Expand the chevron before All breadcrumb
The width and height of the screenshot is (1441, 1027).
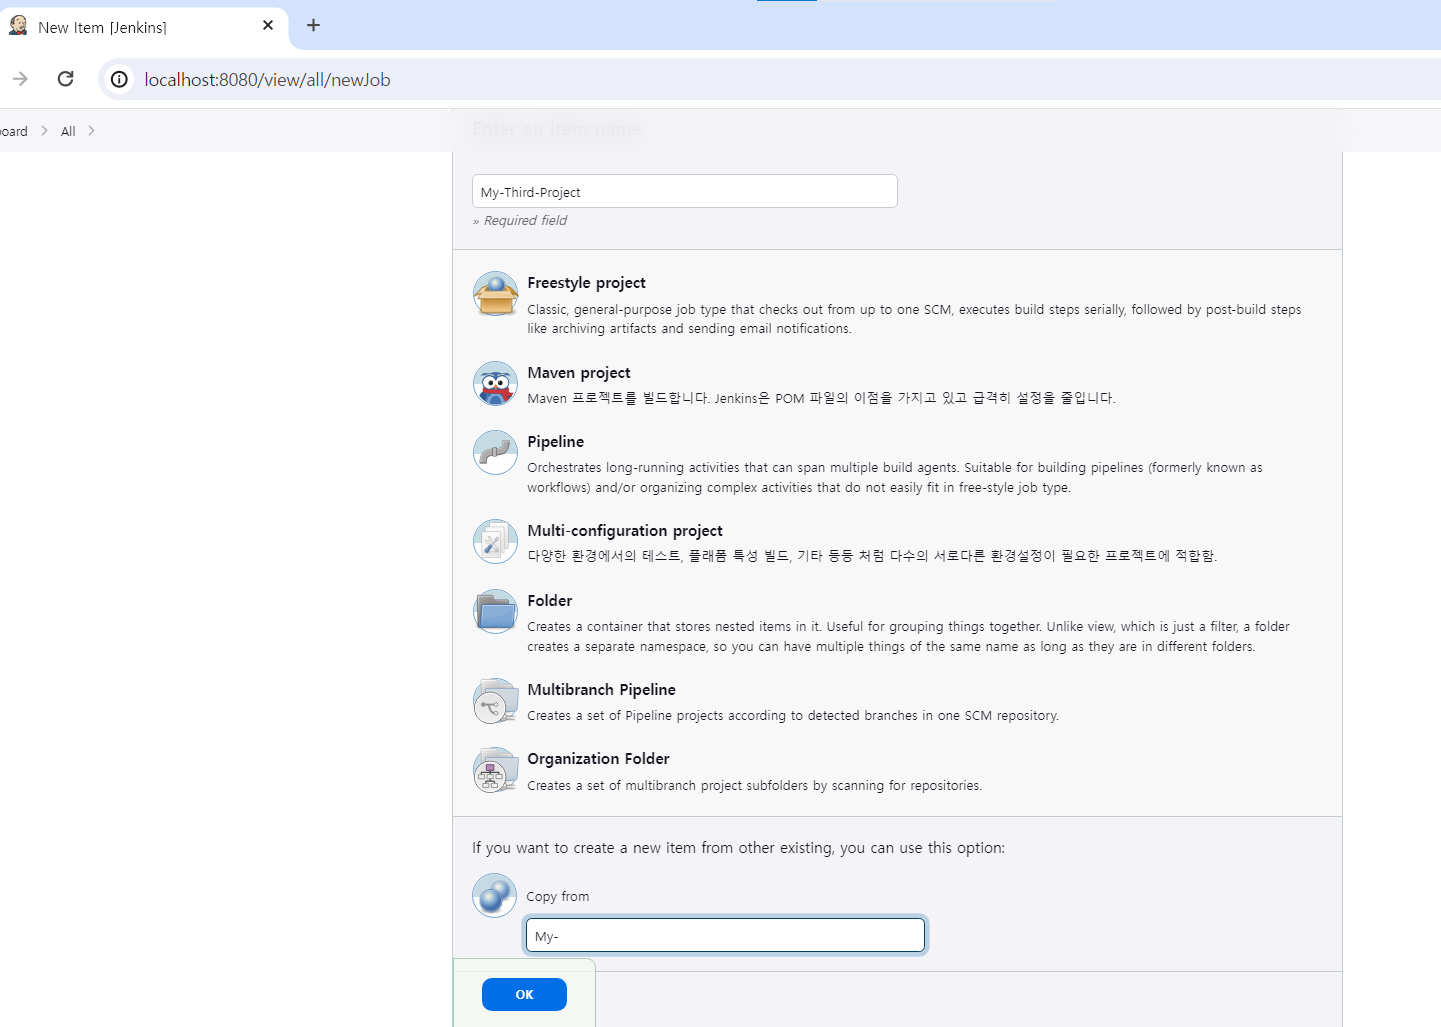tap(44, 131)
